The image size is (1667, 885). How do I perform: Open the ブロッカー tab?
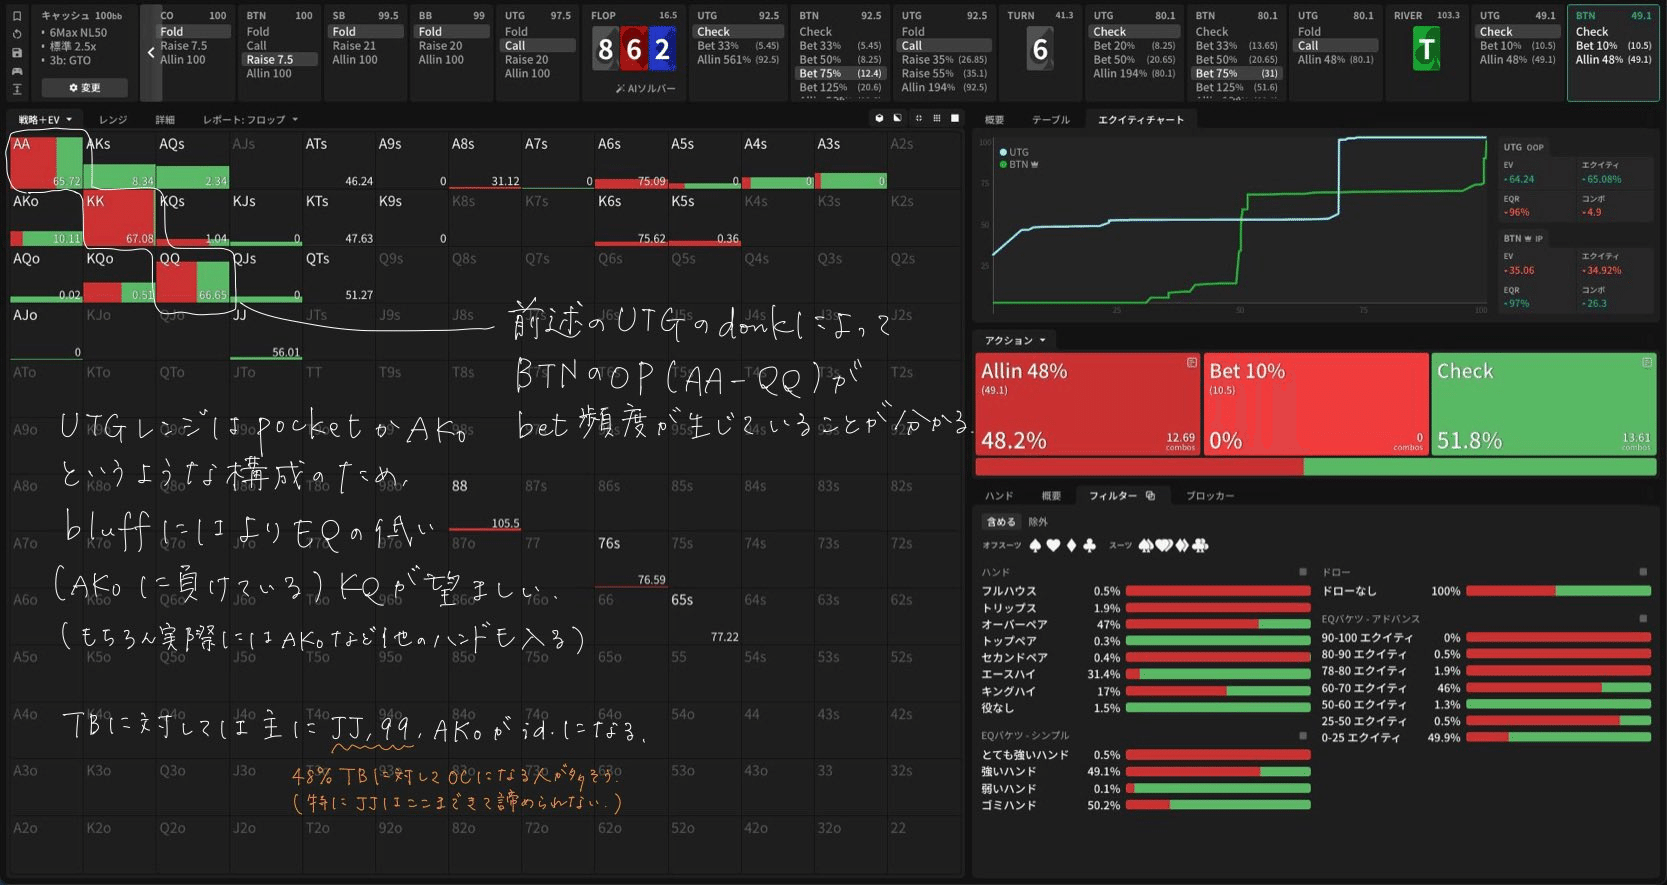point(1209,496)
